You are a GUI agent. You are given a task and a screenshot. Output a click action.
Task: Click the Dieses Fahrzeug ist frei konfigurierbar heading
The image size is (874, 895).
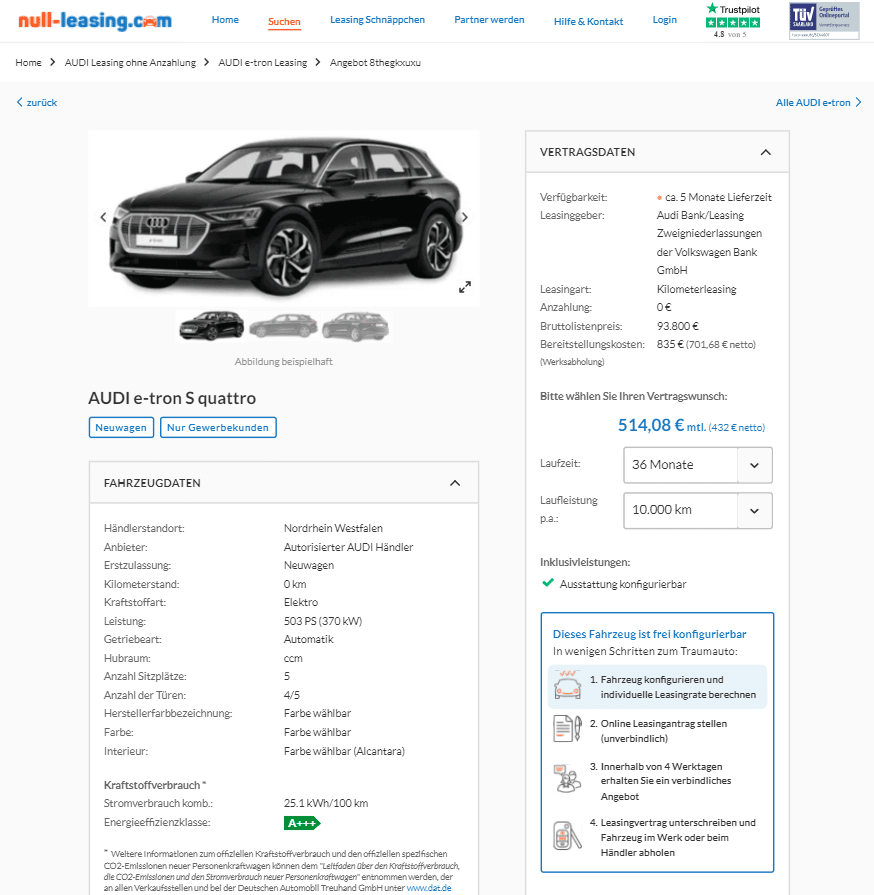click(650, 634)
